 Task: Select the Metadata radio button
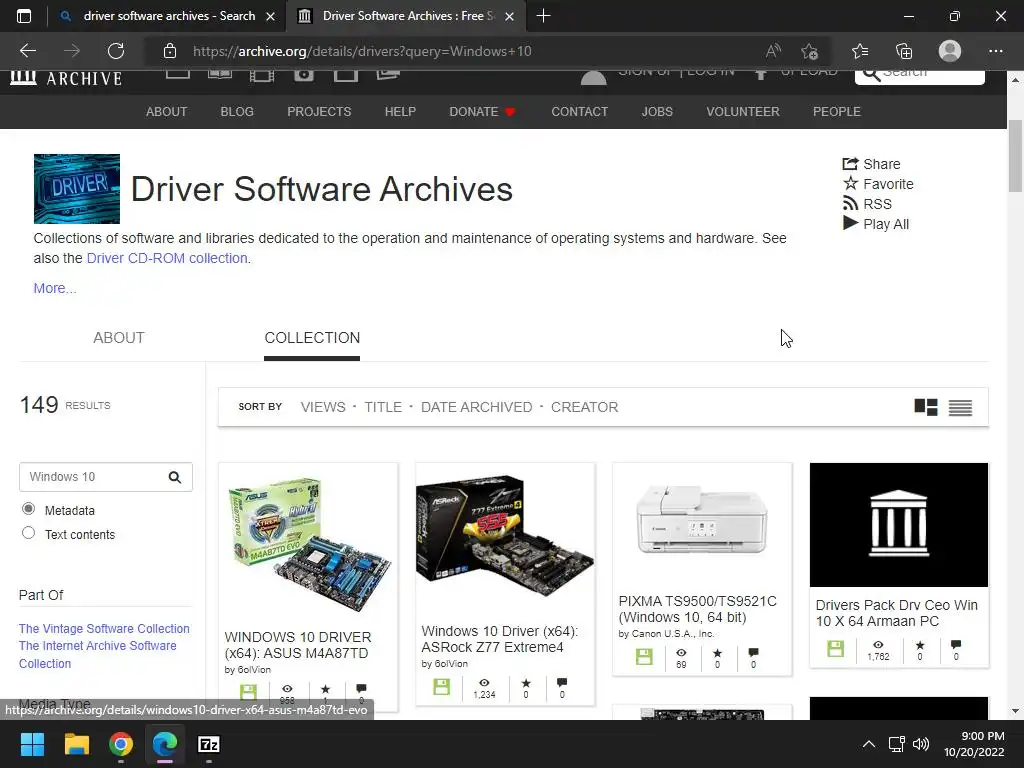click(x=28, y=509)
